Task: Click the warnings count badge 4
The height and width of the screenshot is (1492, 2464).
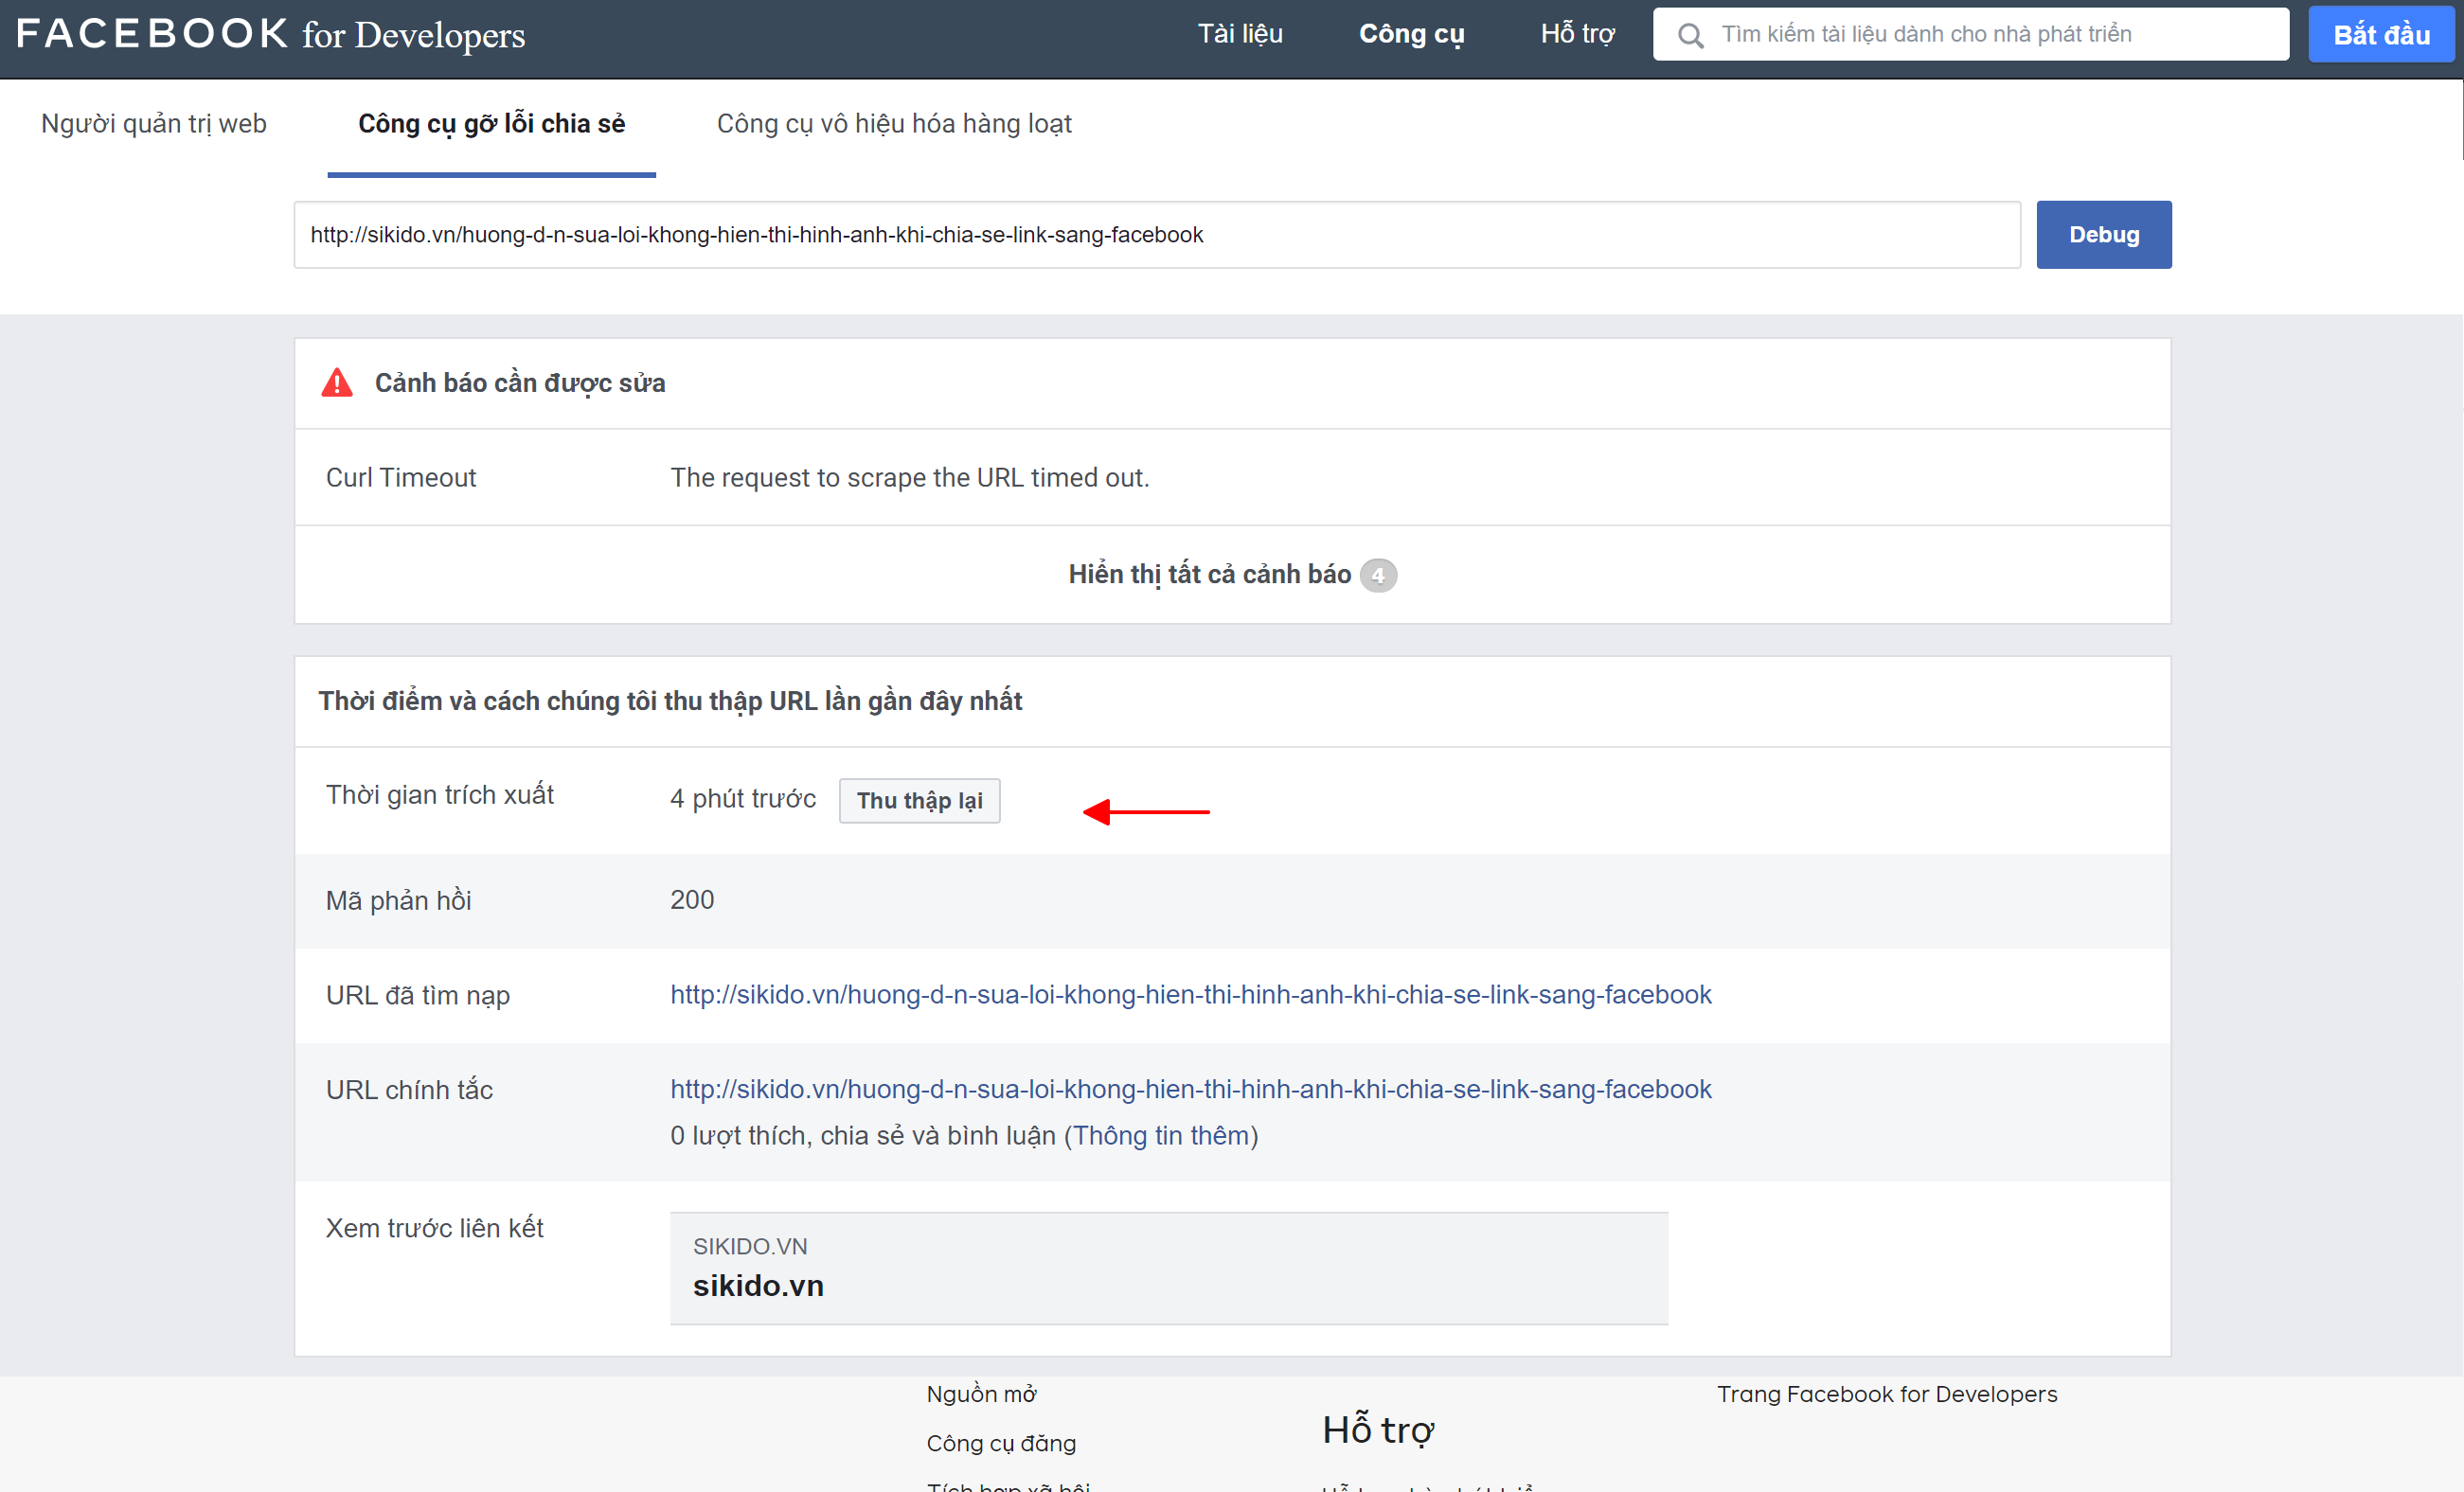Action: (x=1377, y=575)
